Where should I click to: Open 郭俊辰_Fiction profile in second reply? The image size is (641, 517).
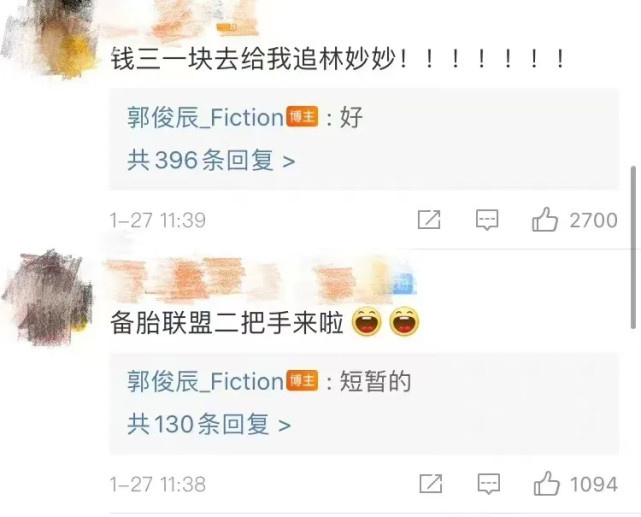click(x=205, y=382)
